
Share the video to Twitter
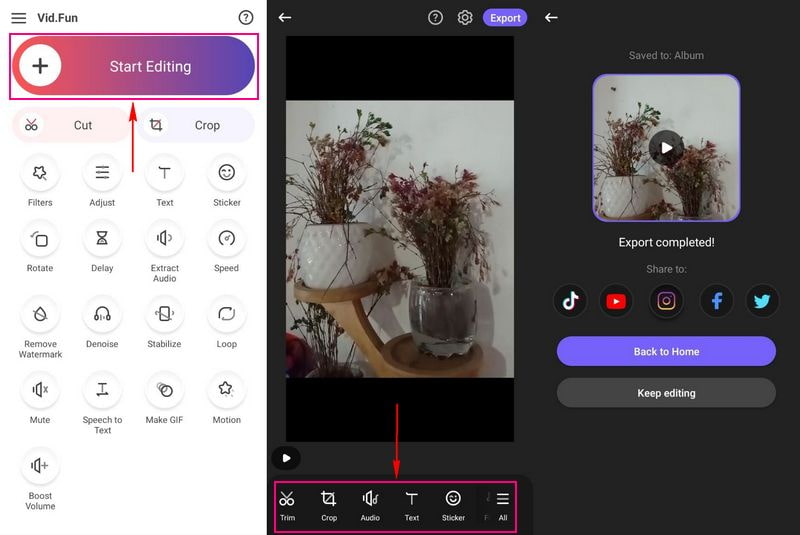[762, 301]
